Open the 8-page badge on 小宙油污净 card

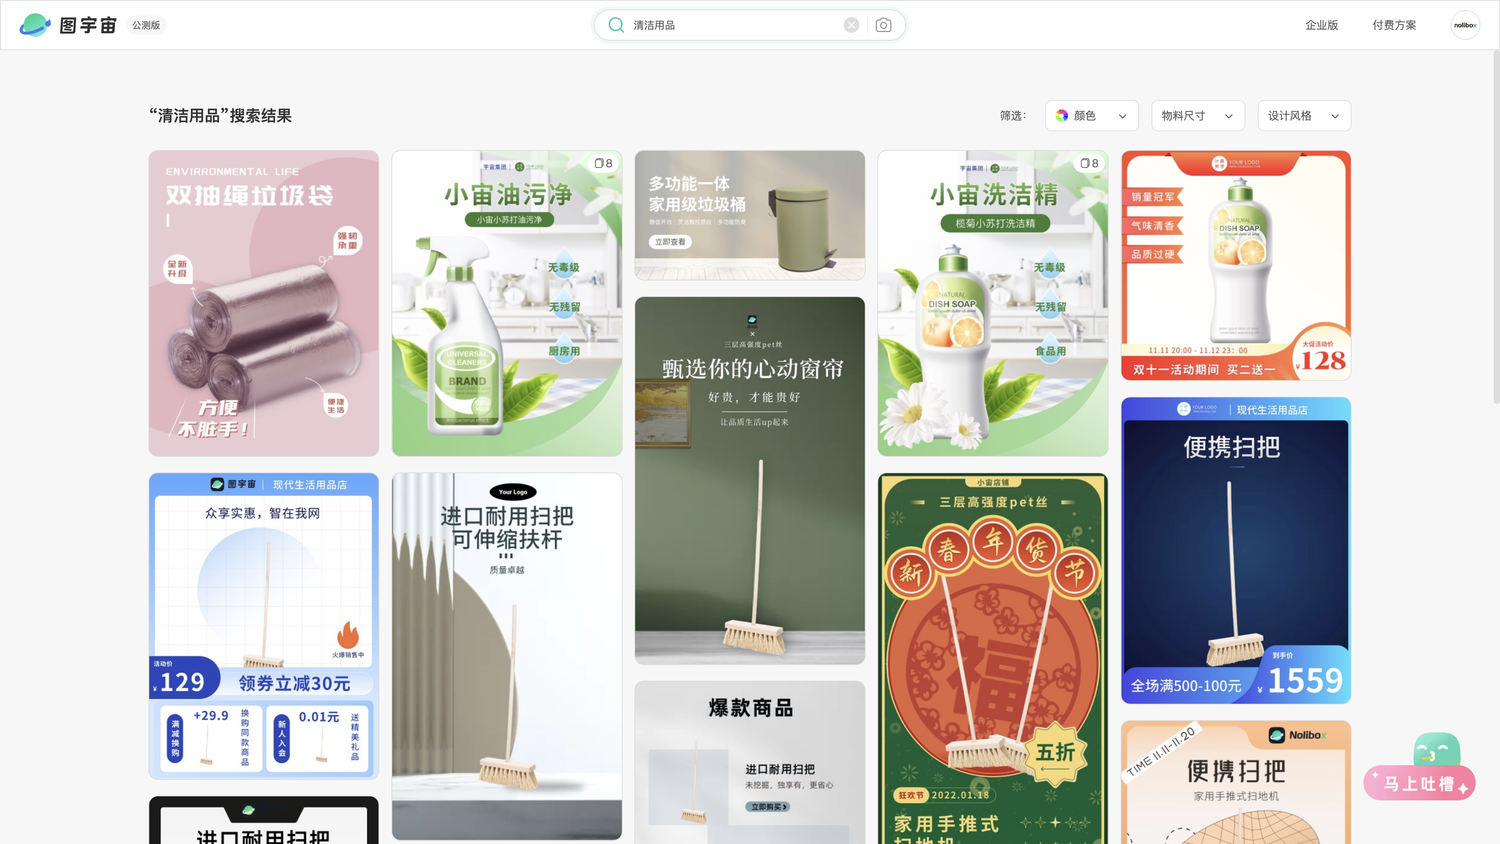tap(603, 163)
